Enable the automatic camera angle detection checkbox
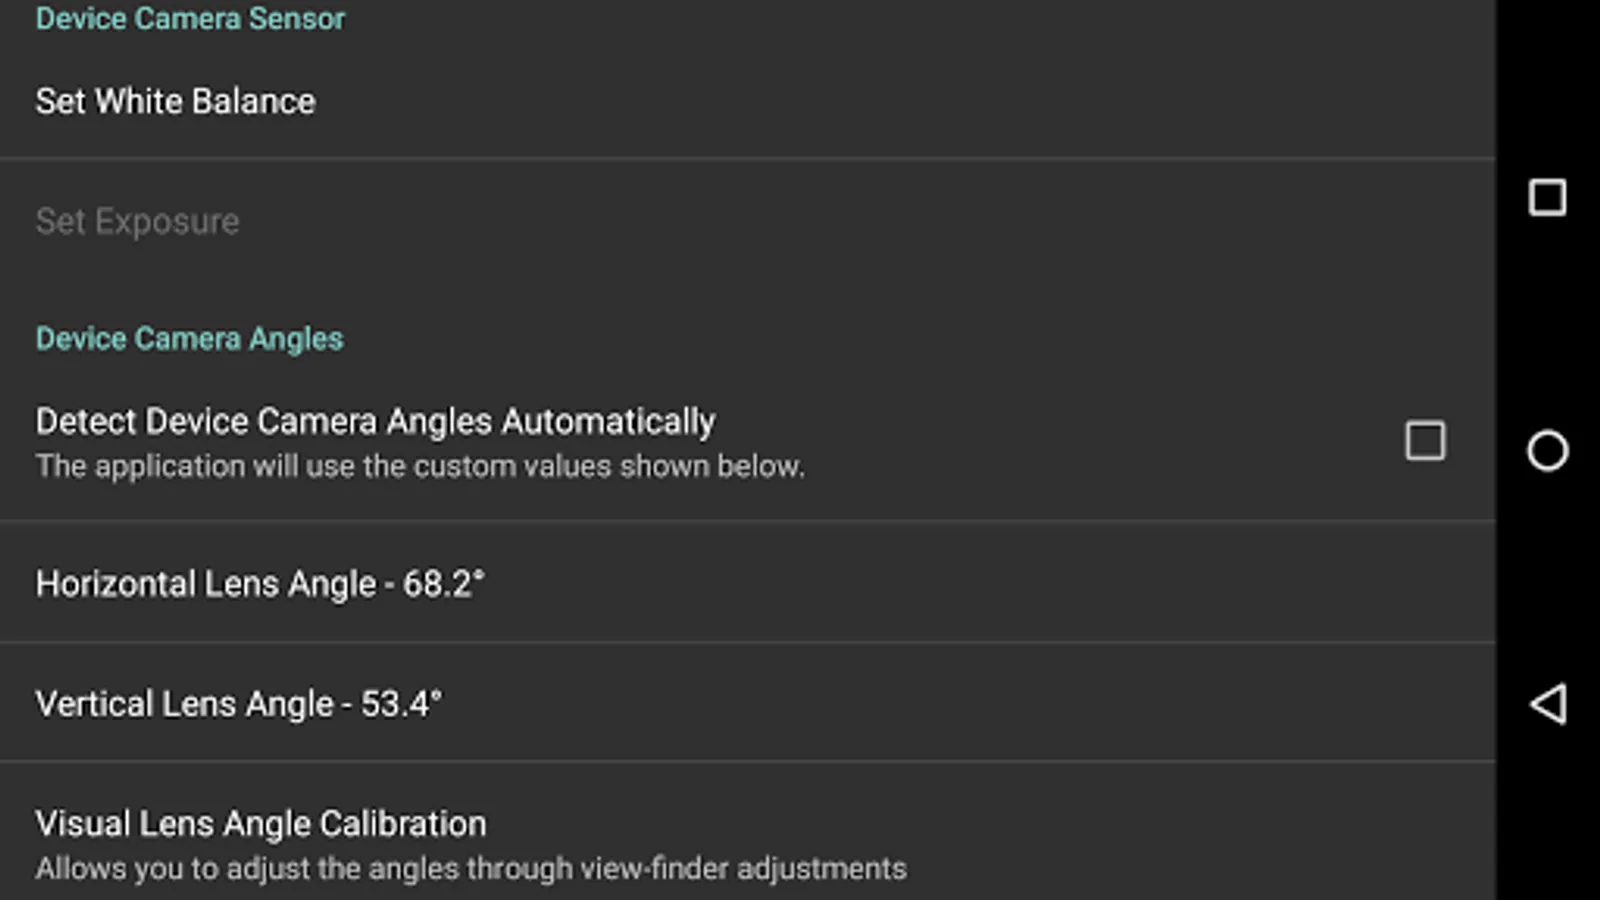 click(1424, 441)
